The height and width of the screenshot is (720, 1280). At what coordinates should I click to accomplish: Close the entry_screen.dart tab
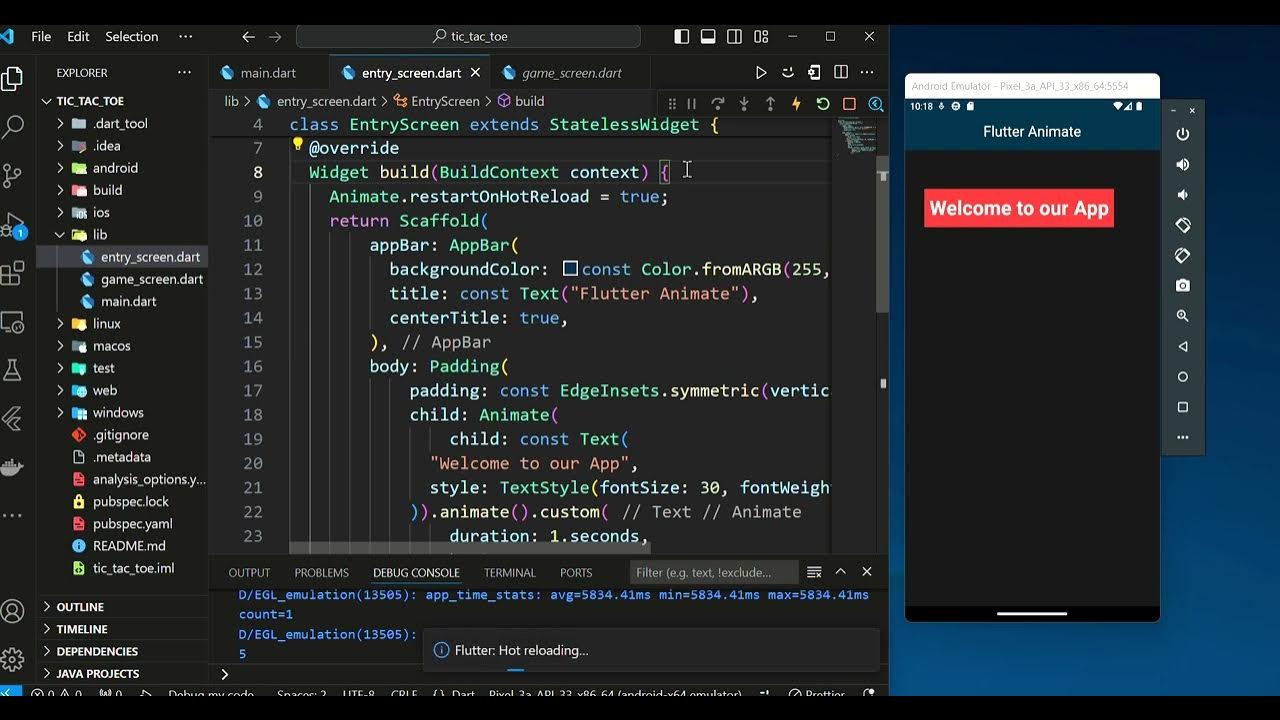coord(476,73)
